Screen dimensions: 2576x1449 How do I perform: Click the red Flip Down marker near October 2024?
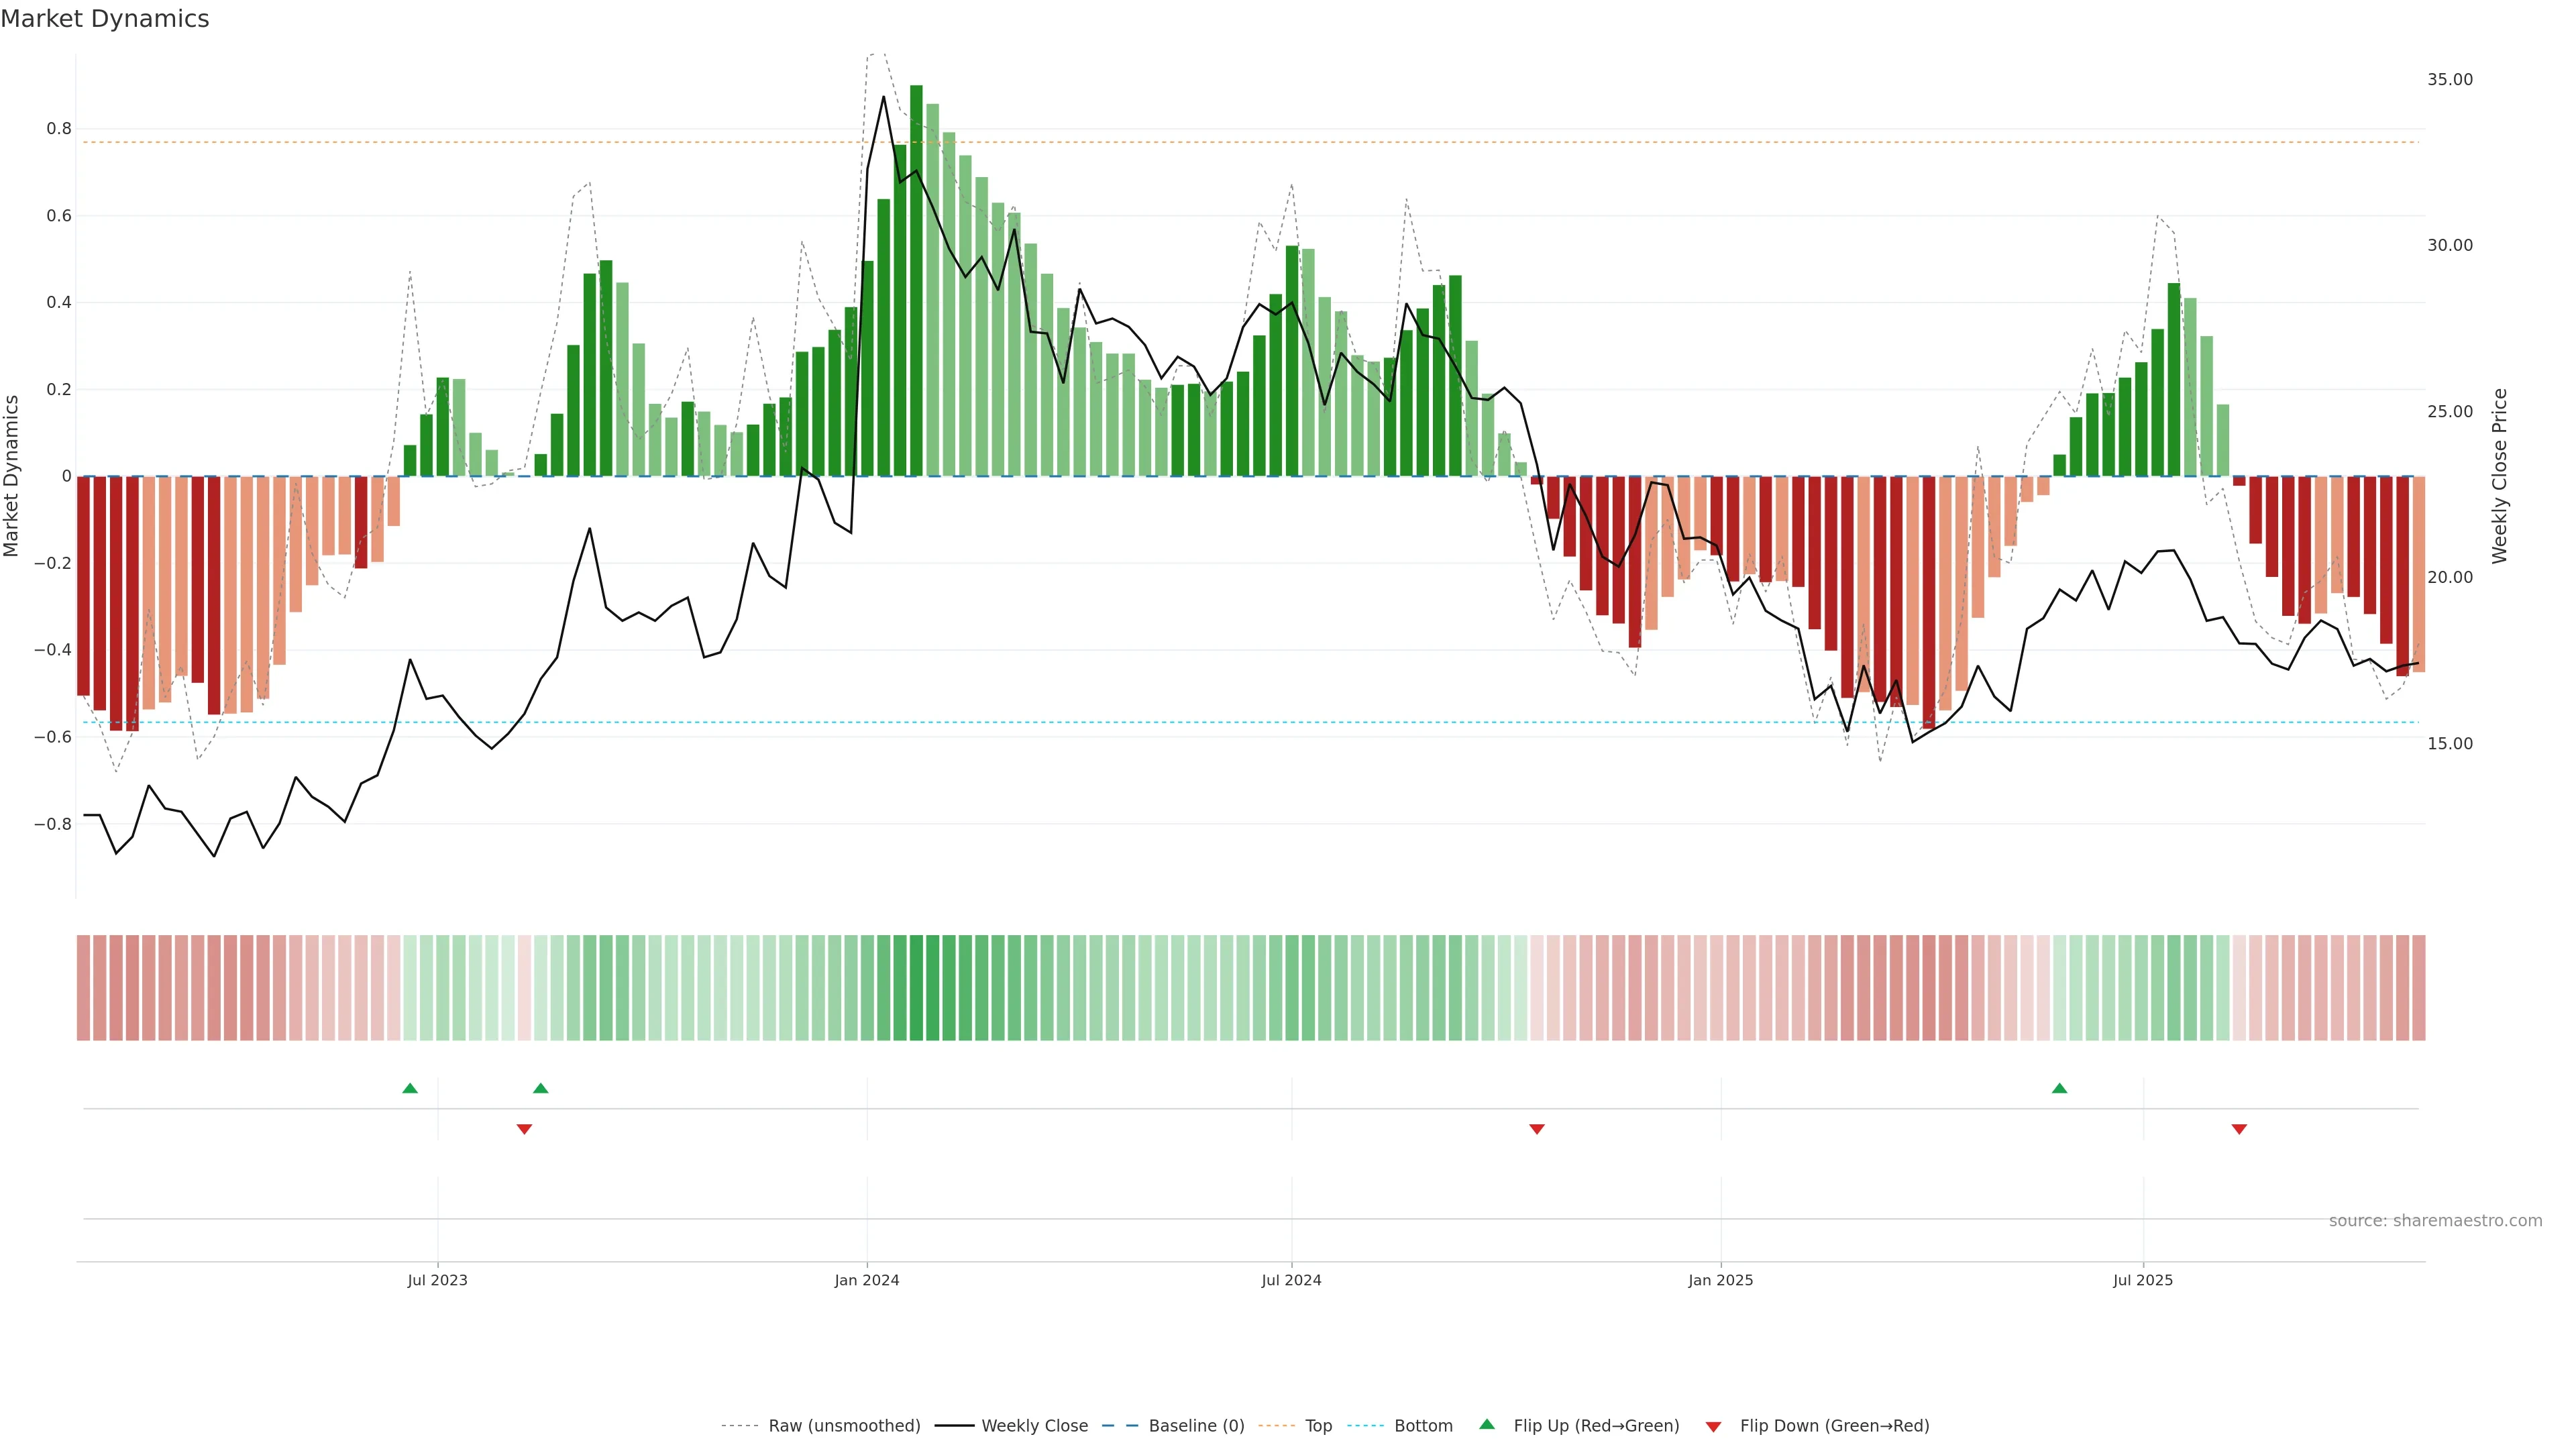[x=1537, y=1129]
